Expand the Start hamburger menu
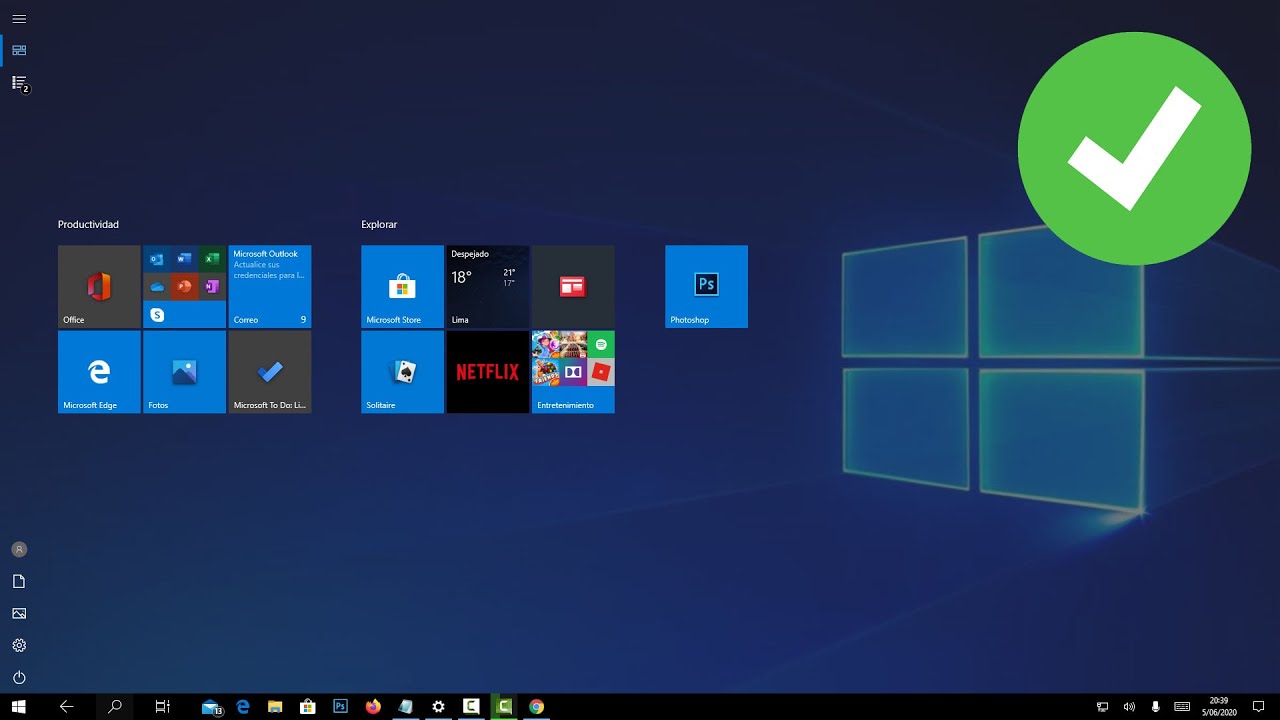Viewport: 1280px width, 720px height. (19, 19)
